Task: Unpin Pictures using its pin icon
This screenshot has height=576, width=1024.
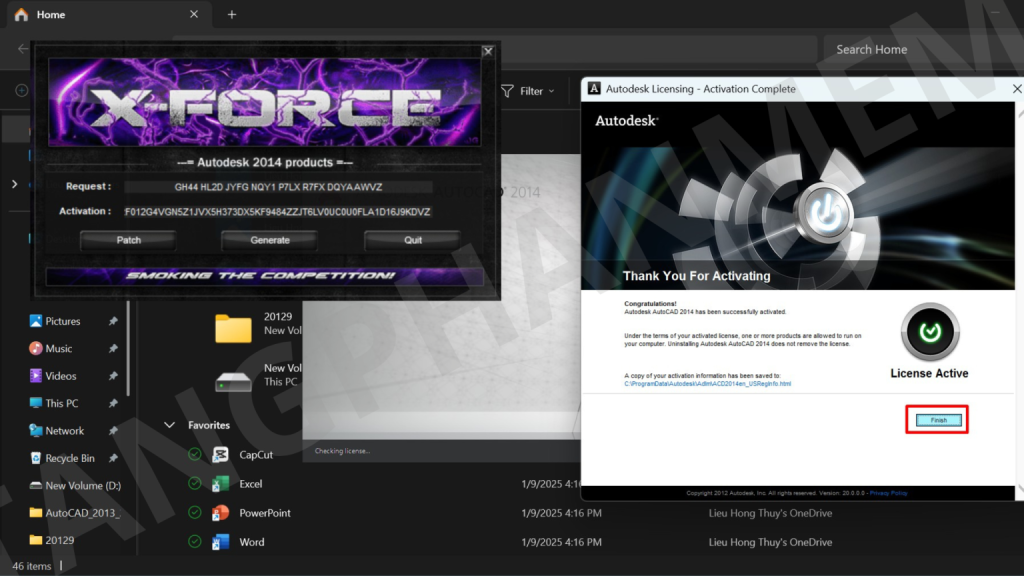Action: coord(113,321)
